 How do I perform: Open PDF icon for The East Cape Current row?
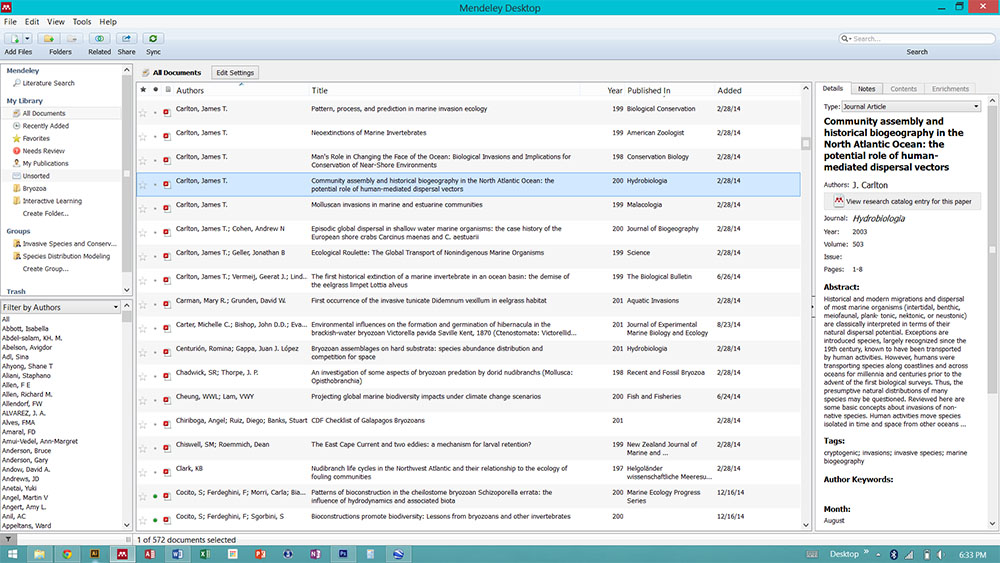(x=166, y=448)
